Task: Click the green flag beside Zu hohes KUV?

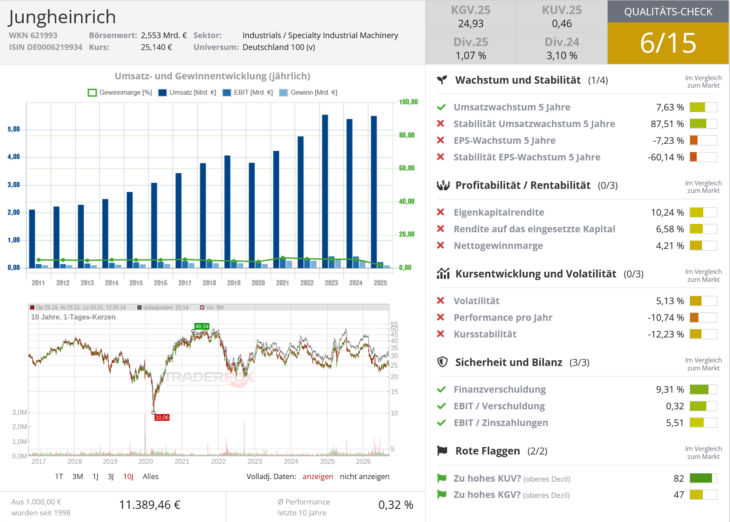Action: pyautogui.click(x=441, y=478)
